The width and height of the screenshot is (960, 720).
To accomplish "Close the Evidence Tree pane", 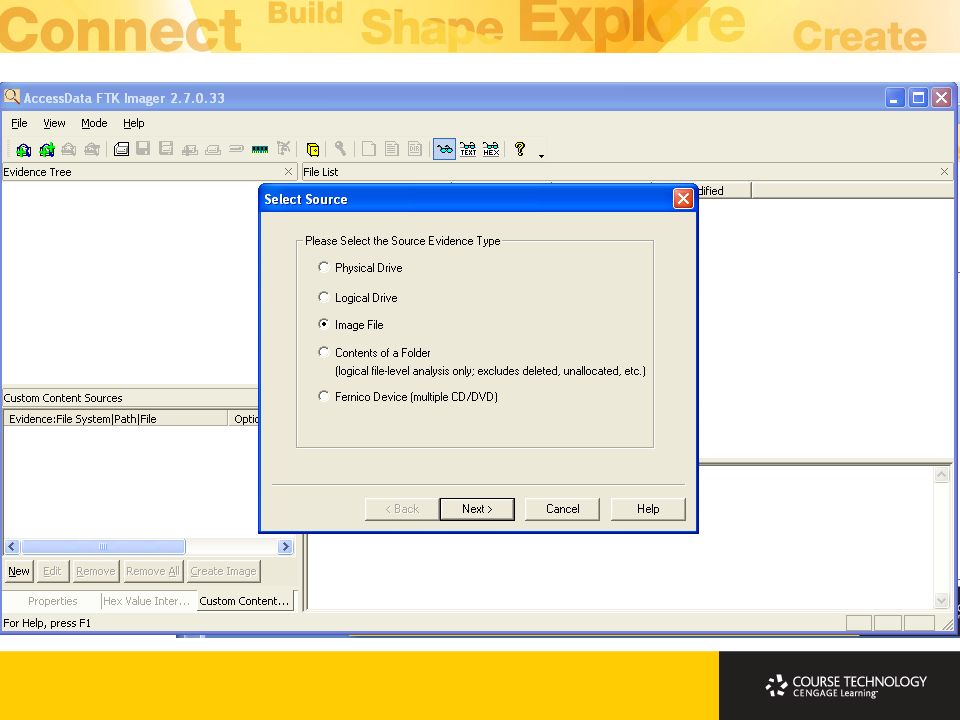I will click(288, 171).
